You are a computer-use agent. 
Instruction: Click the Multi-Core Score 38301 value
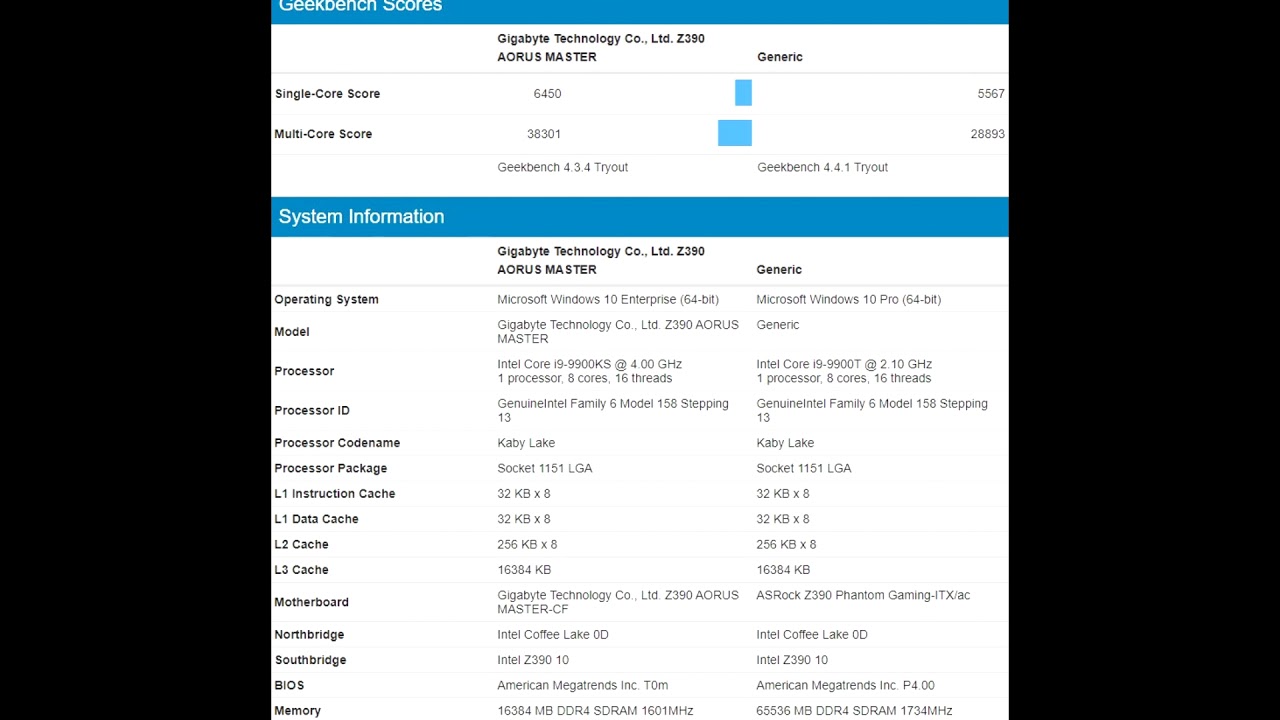click(544, 134)
